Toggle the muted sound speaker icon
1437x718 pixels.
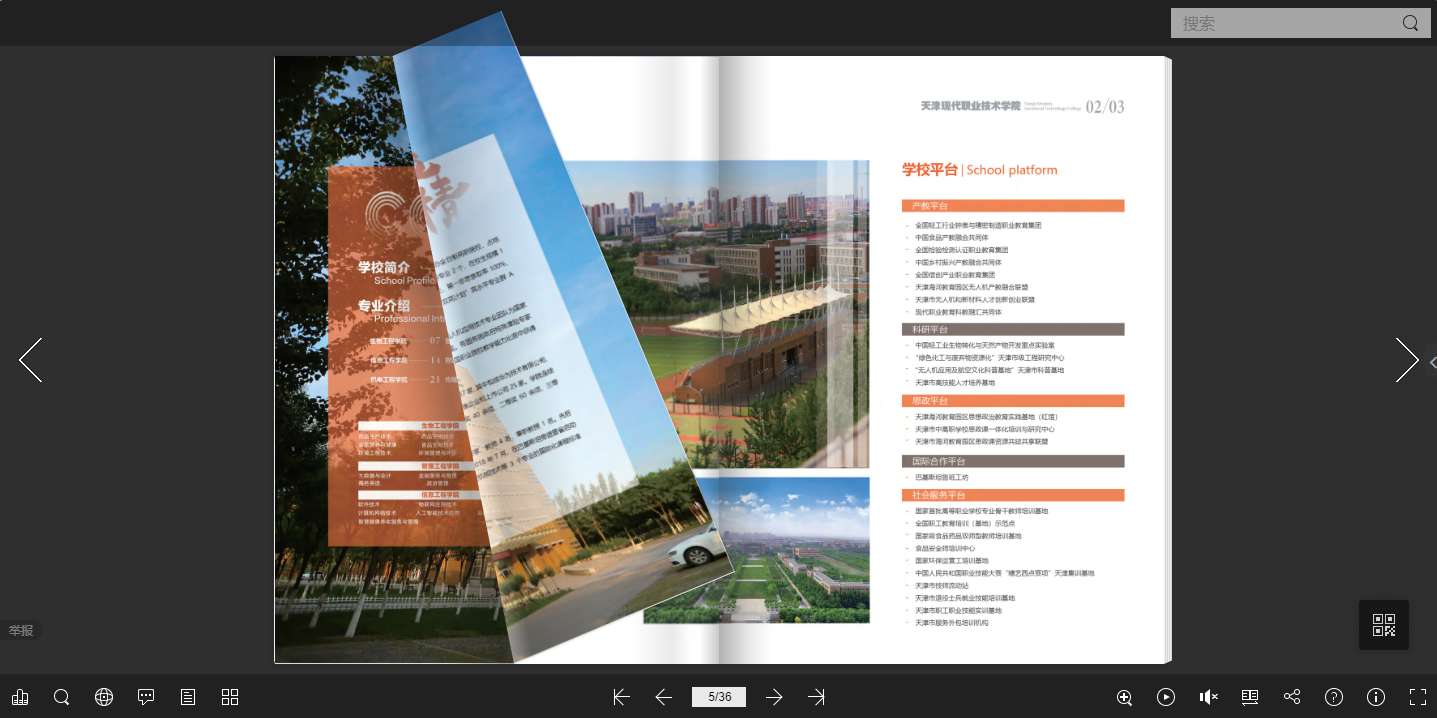click(x=1208, y=697)
